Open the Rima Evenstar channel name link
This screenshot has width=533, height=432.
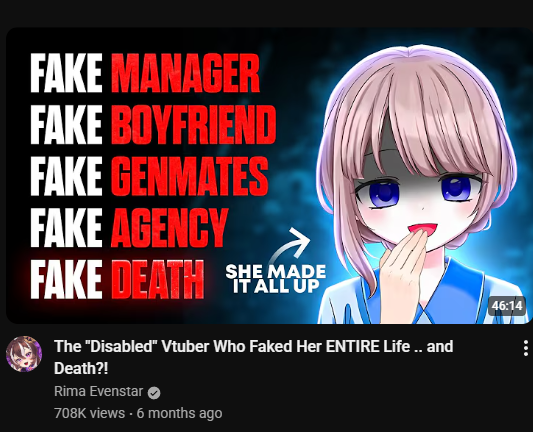click(98, 391)
